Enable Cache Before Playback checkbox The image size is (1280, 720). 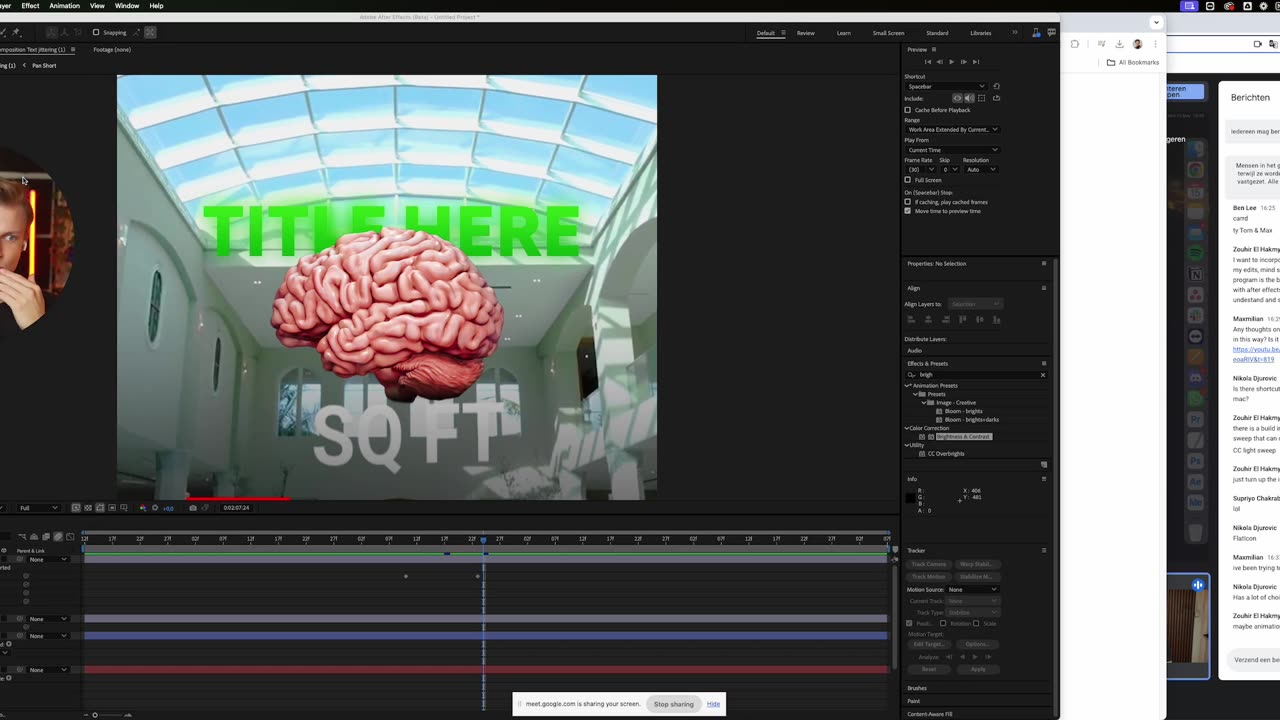pos(908,110)
